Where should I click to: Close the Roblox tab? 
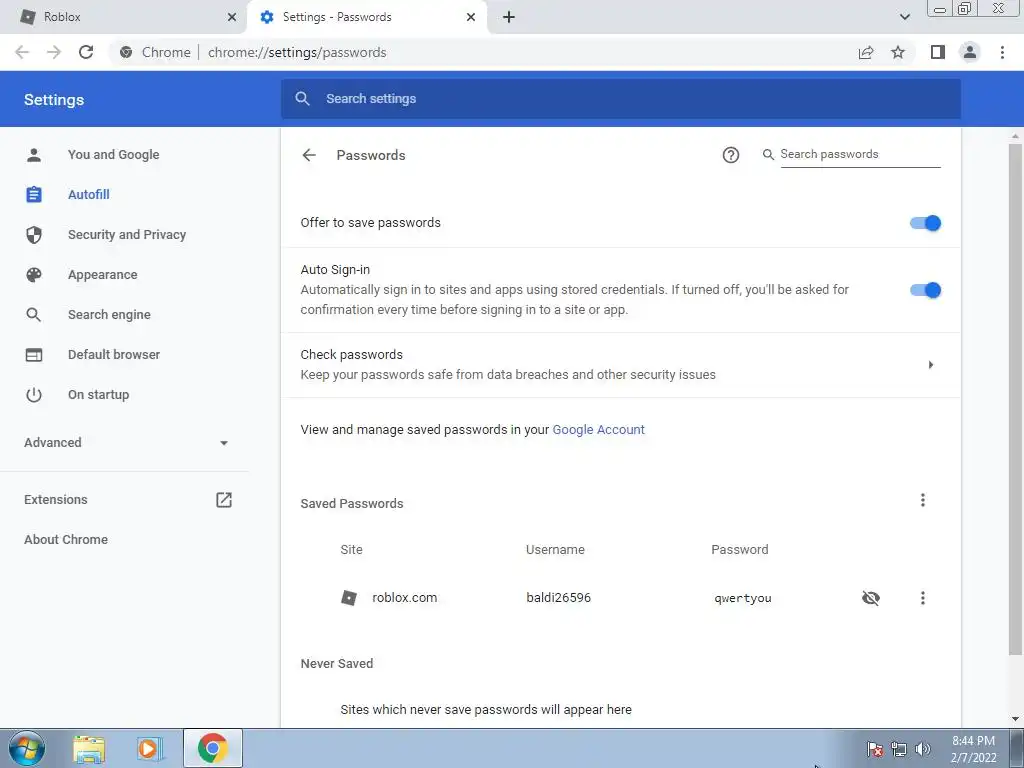coord(232,17)
